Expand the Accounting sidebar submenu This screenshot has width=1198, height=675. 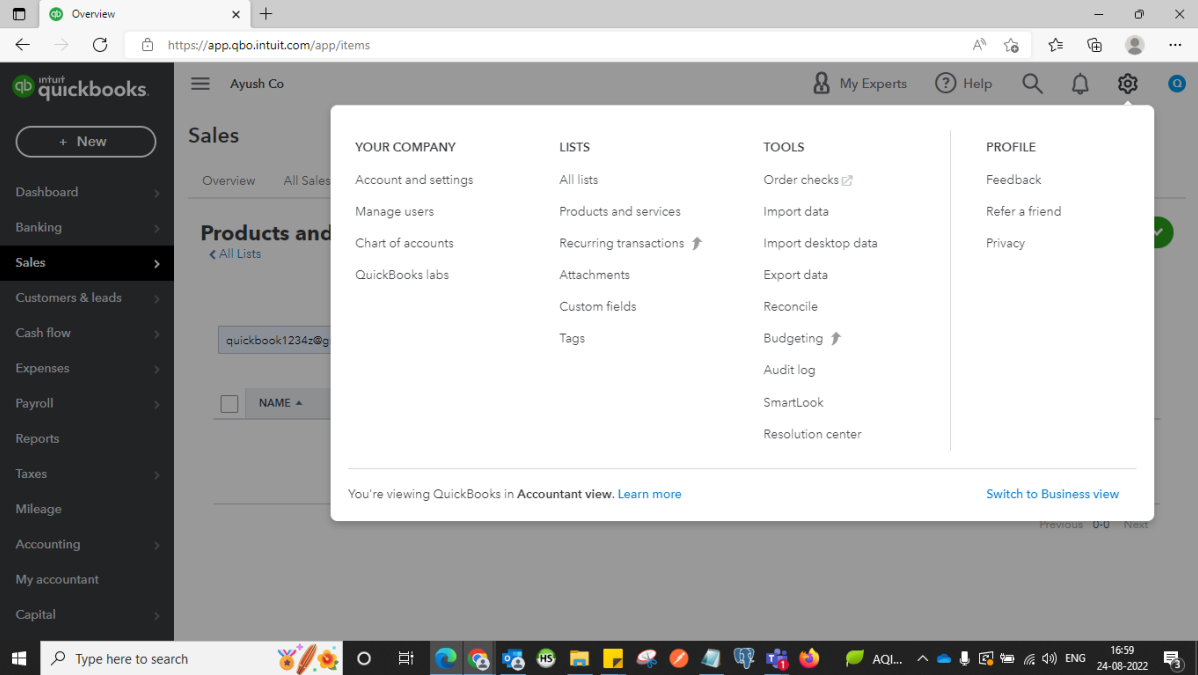[x=156, y=545]
